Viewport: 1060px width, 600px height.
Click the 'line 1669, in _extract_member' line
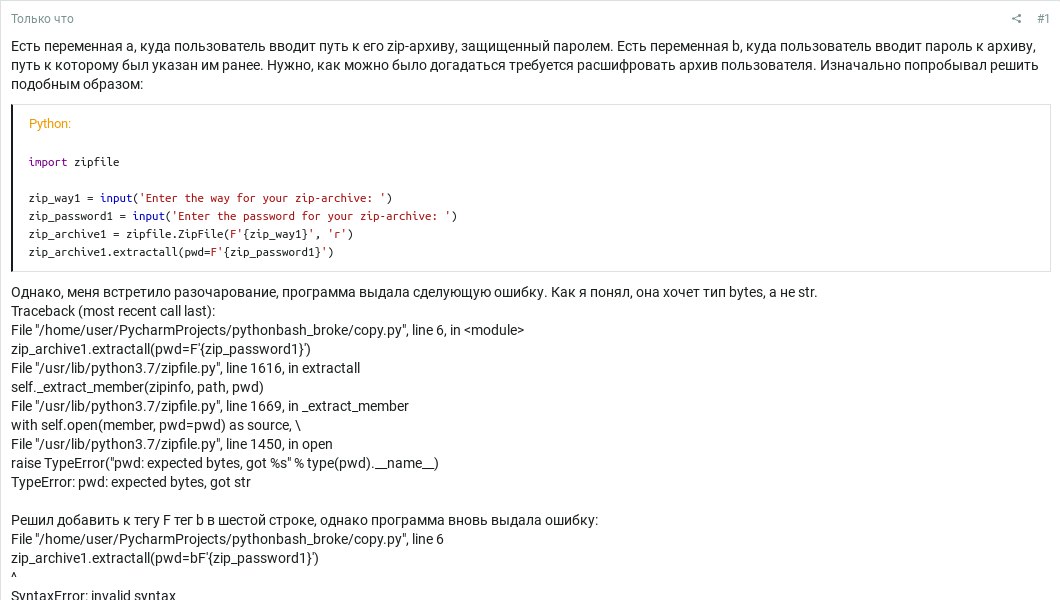pyautogui.click(x=210, y=406)
